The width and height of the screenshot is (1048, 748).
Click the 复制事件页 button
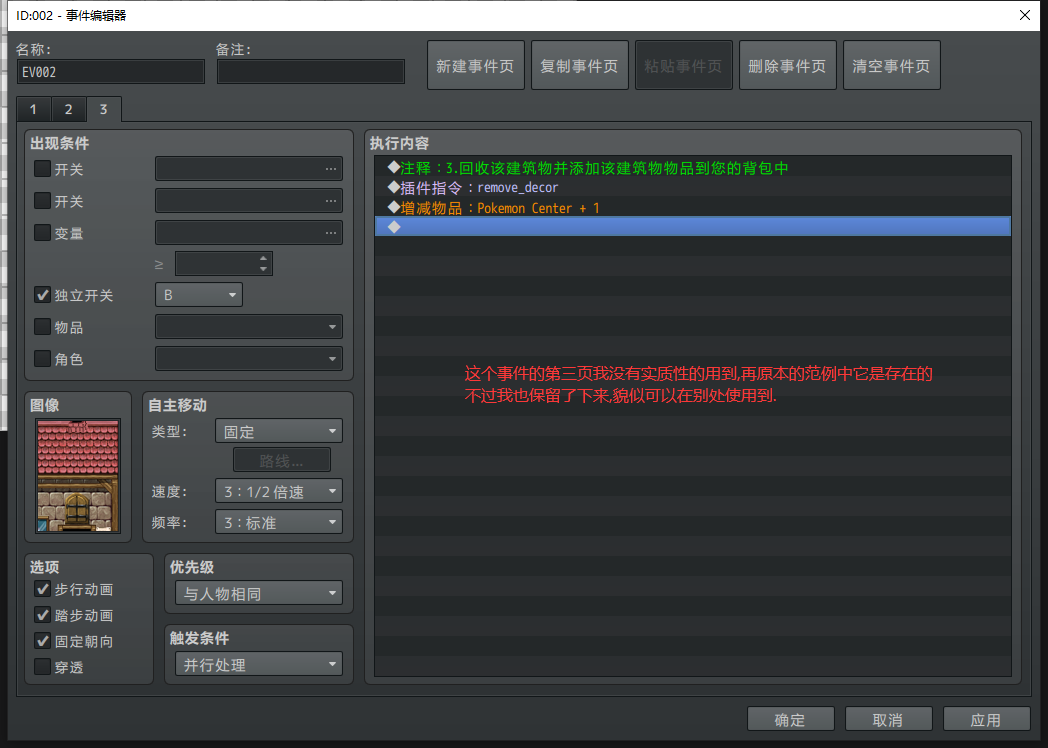tap(579, 66)
